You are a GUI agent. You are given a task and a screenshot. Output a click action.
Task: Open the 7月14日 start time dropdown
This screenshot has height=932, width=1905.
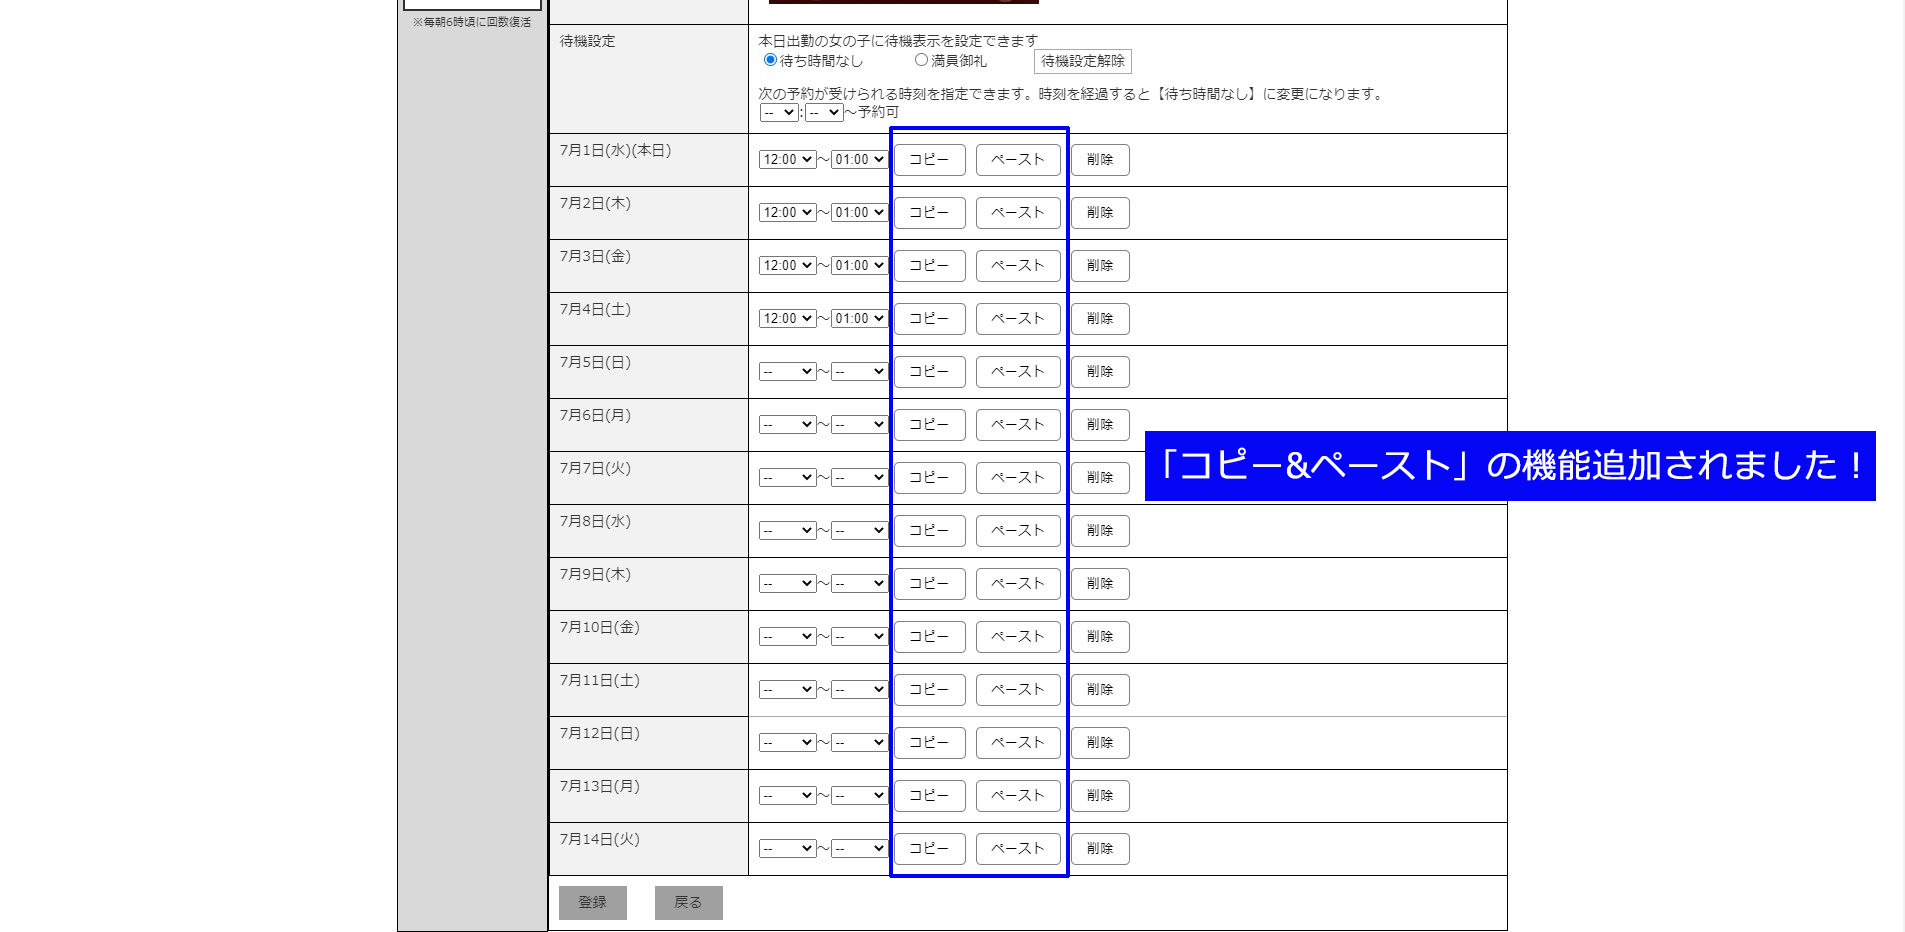pyautogui.click(x=788, y=849)
